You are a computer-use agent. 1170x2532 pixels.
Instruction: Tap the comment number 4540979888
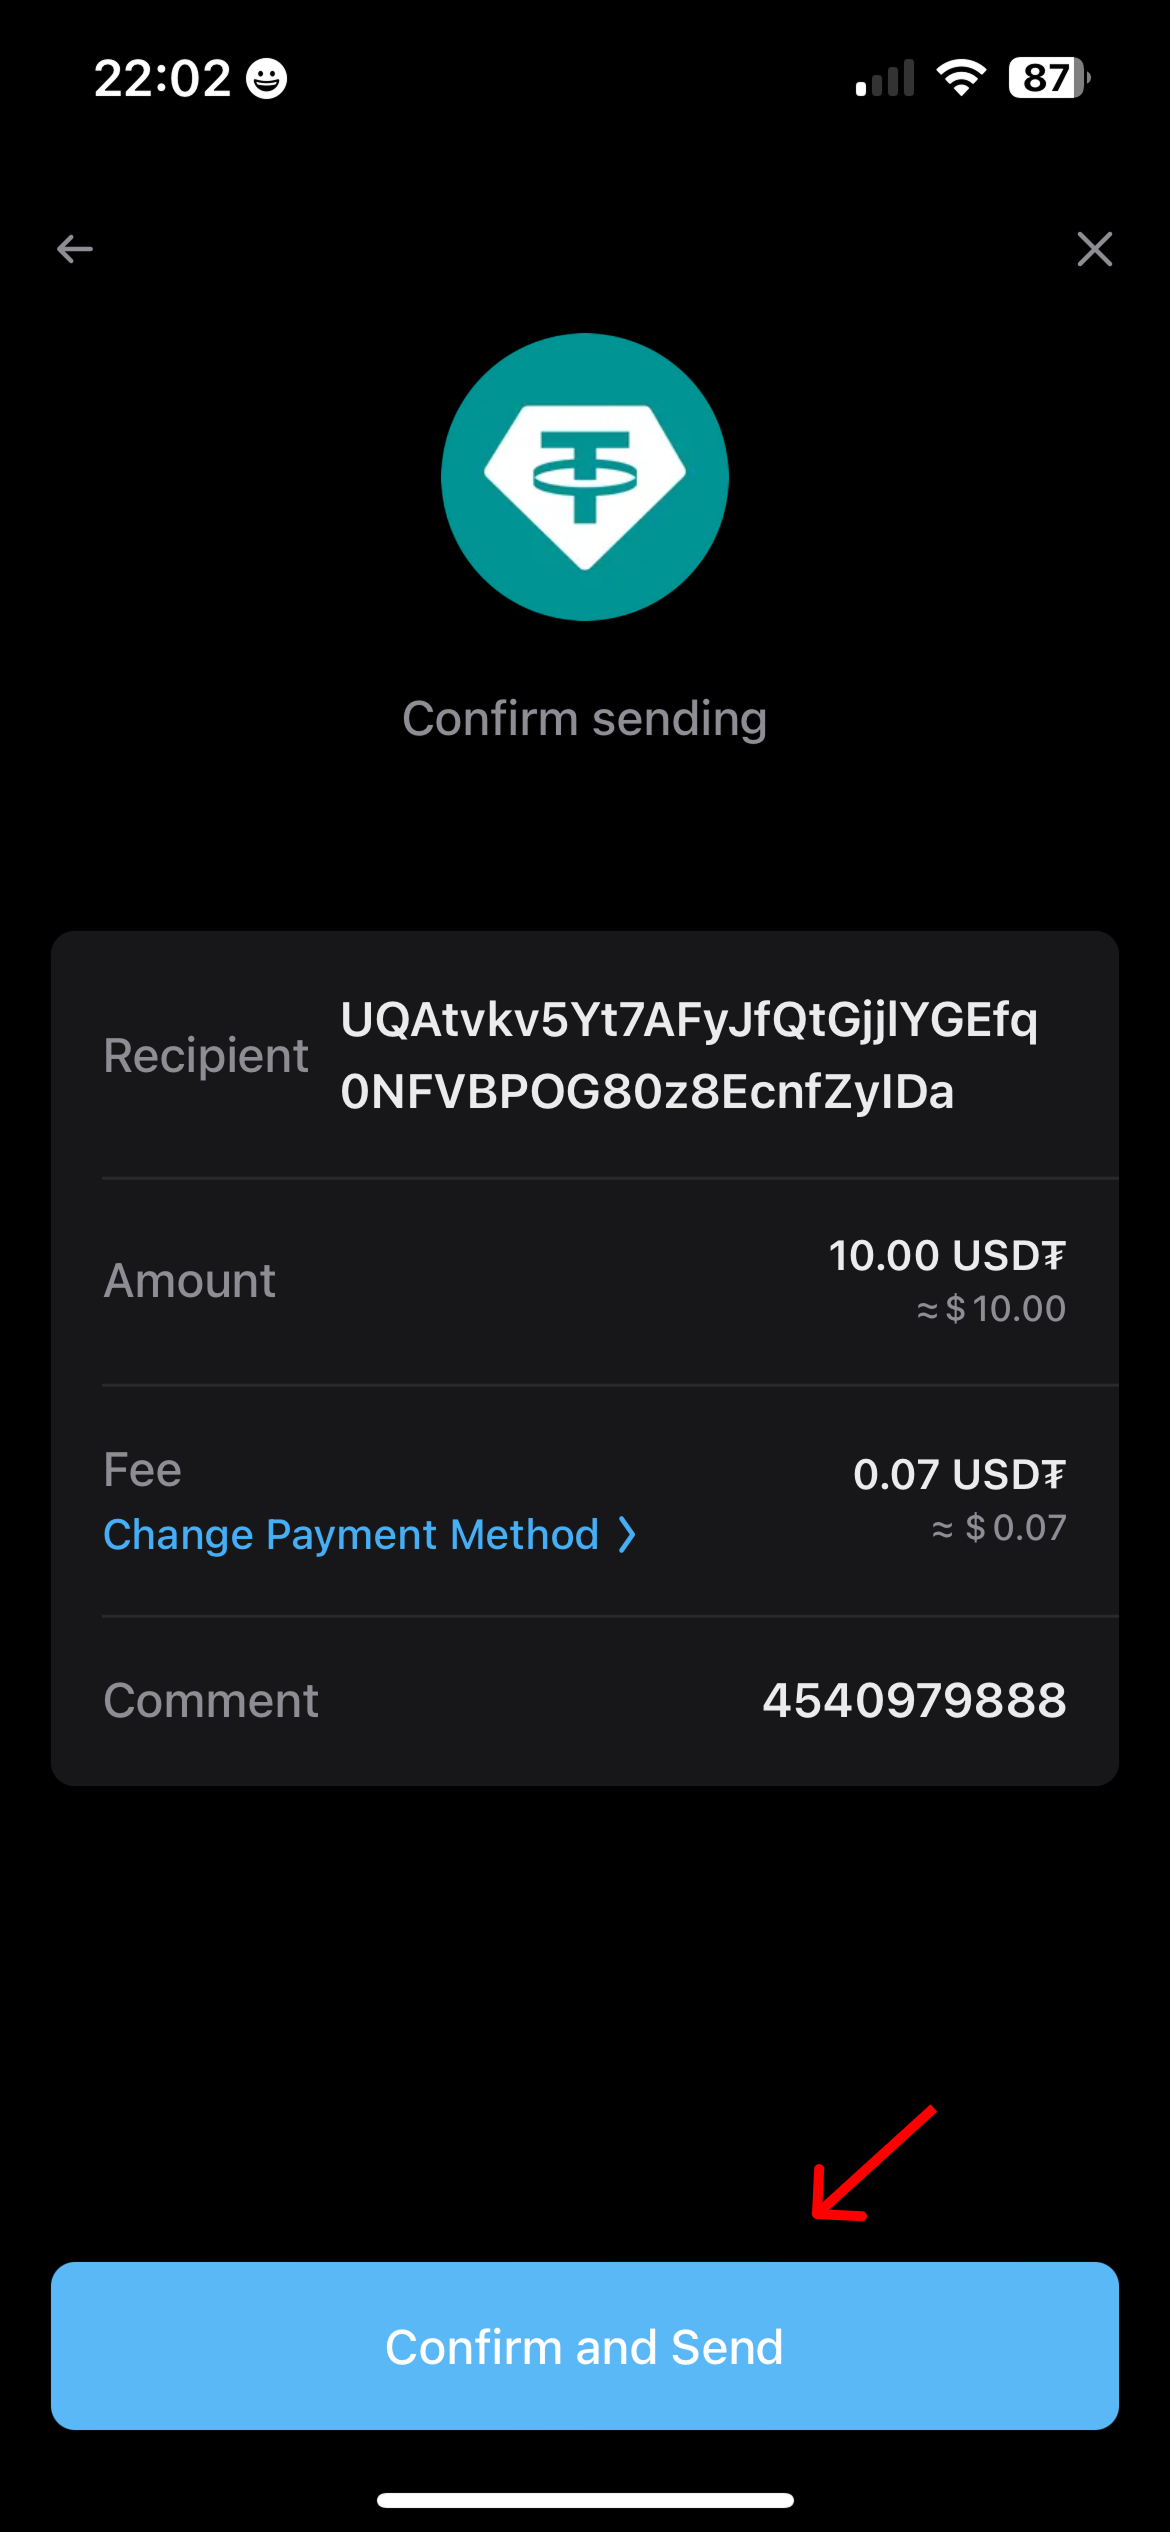pyautogui.click(x=914, y=1701)
